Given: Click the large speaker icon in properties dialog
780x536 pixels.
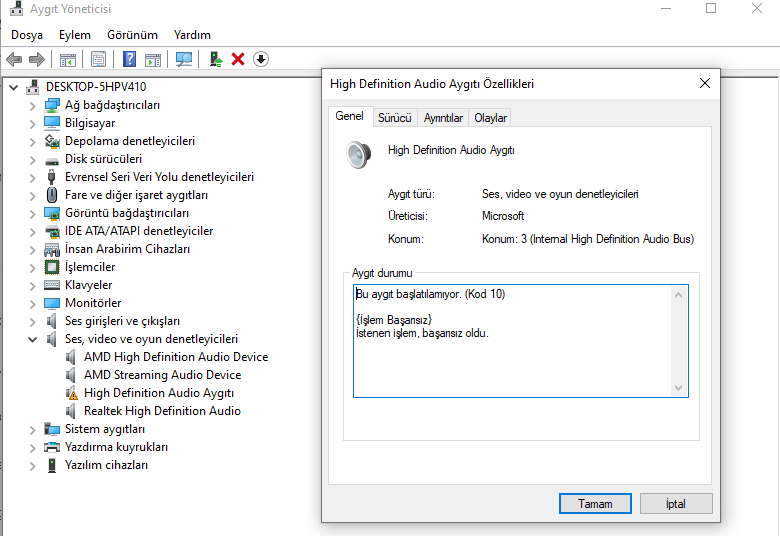Looking at the screenshot, I should (x=359, y=154).
